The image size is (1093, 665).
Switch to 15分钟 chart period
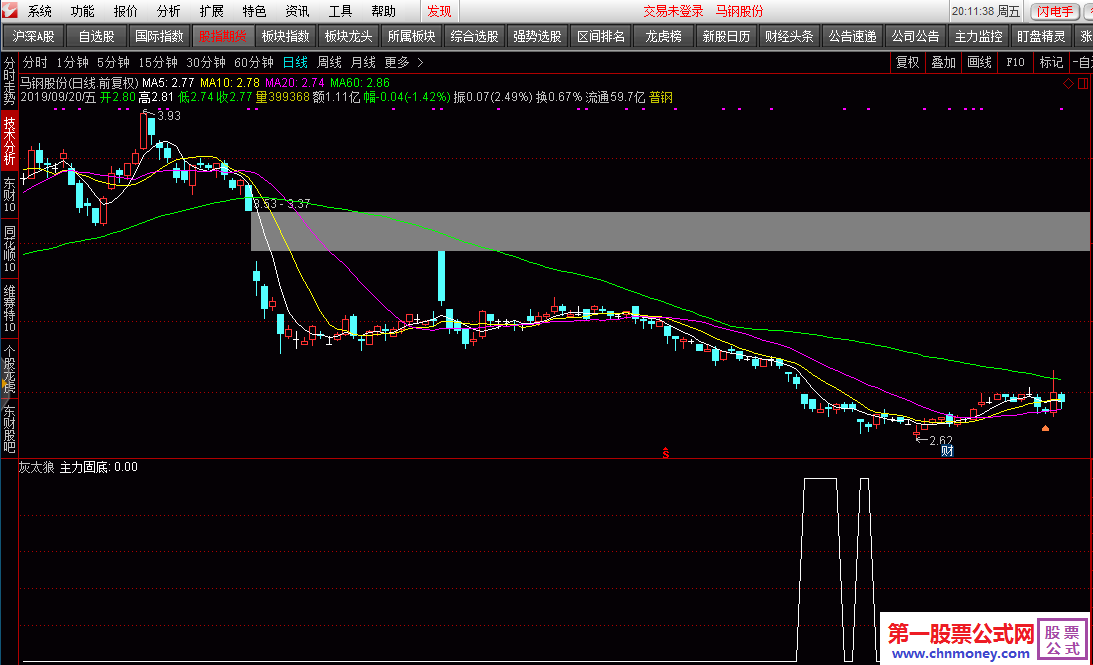tap(158, 62)
